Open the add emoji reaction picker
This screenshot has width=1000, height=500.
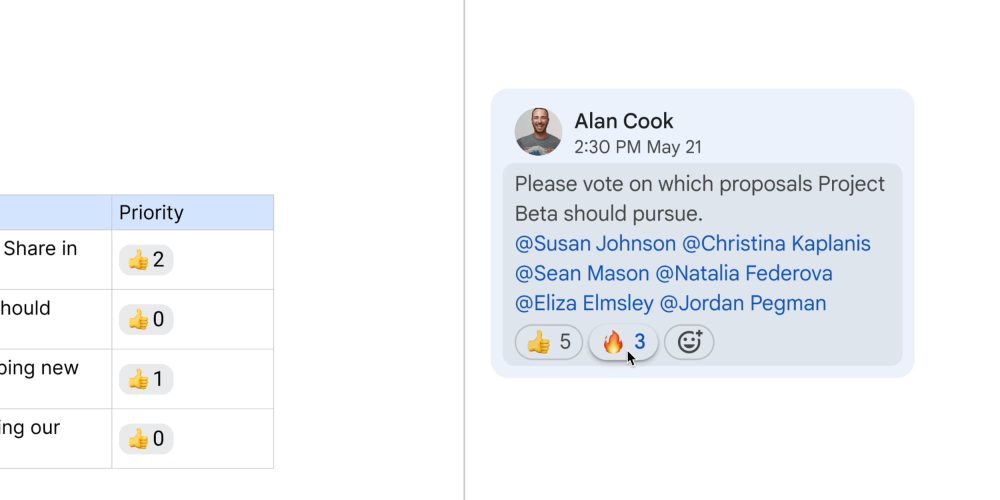(x=689, y=343)
